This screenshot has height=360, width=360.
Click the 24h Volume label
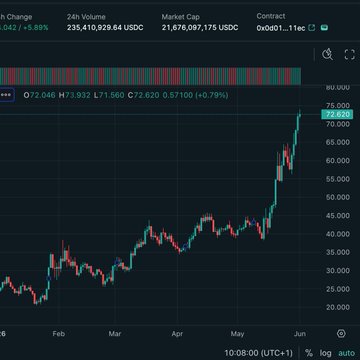point(86,17)
